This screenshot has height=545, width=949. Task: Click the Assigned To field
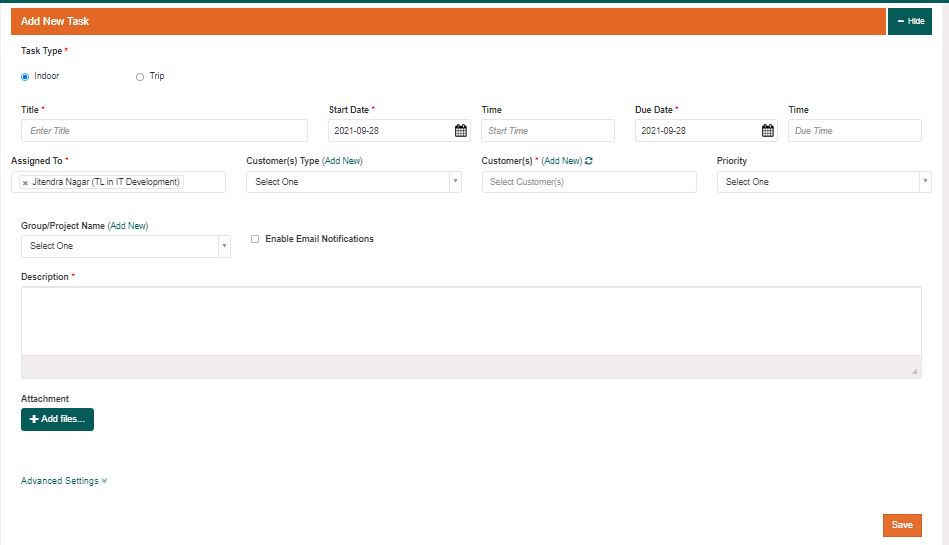(118, 182)
